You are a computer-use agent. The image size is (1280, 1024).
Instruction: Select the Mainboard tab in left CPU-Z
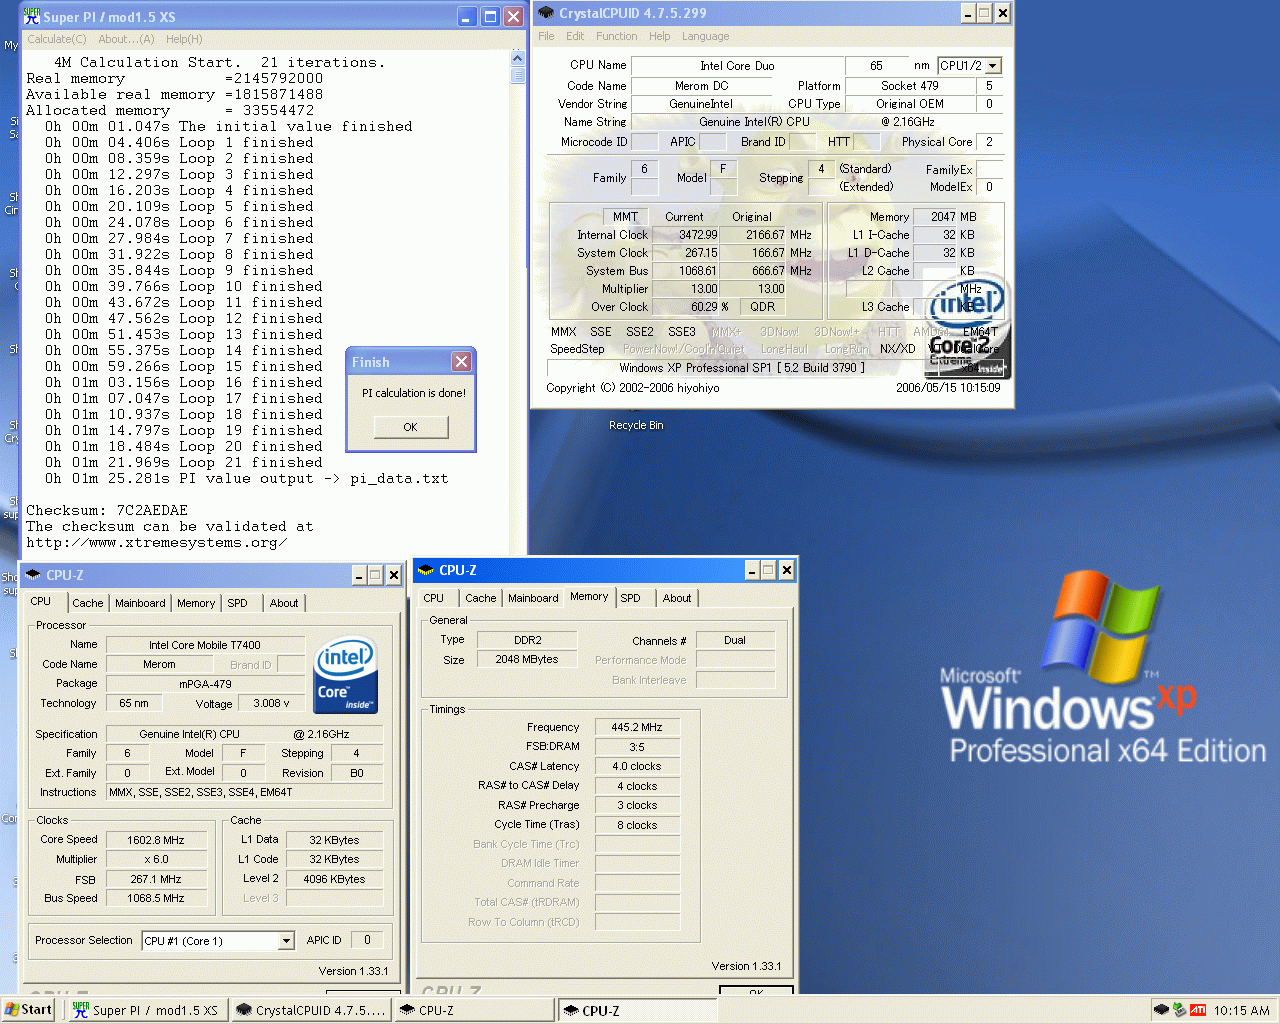(x=140, y=603)
